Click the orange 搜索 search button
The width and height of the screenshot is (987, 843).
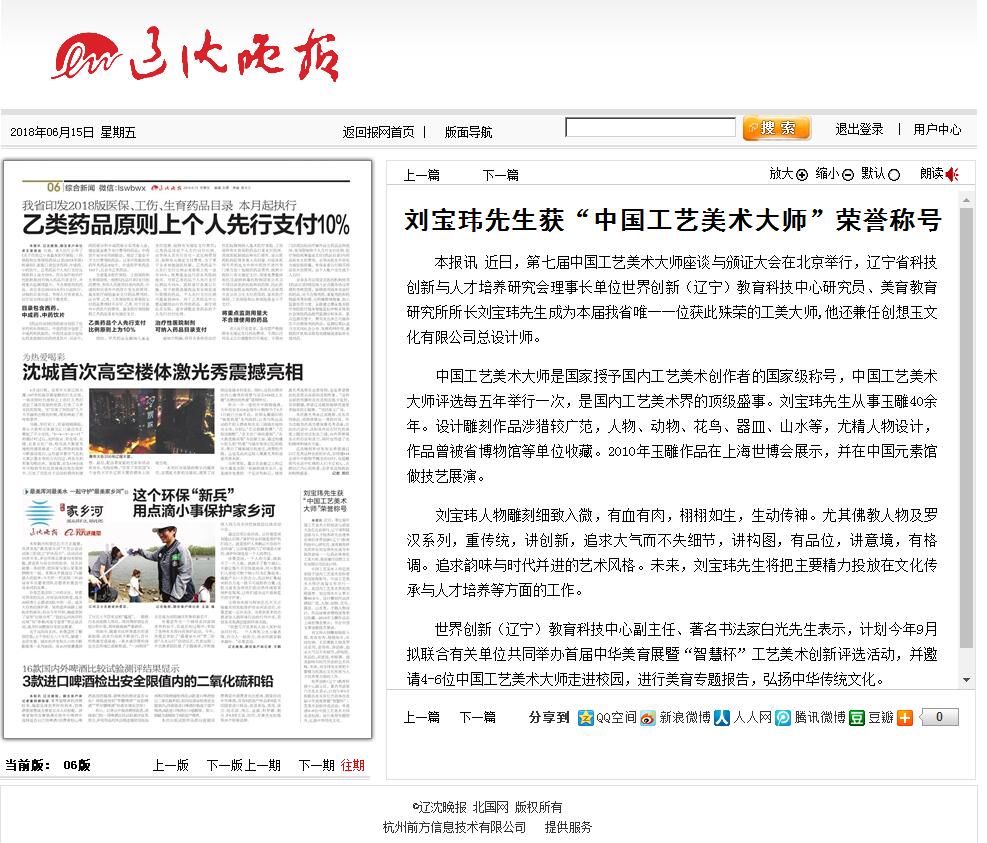click(777, 128)
